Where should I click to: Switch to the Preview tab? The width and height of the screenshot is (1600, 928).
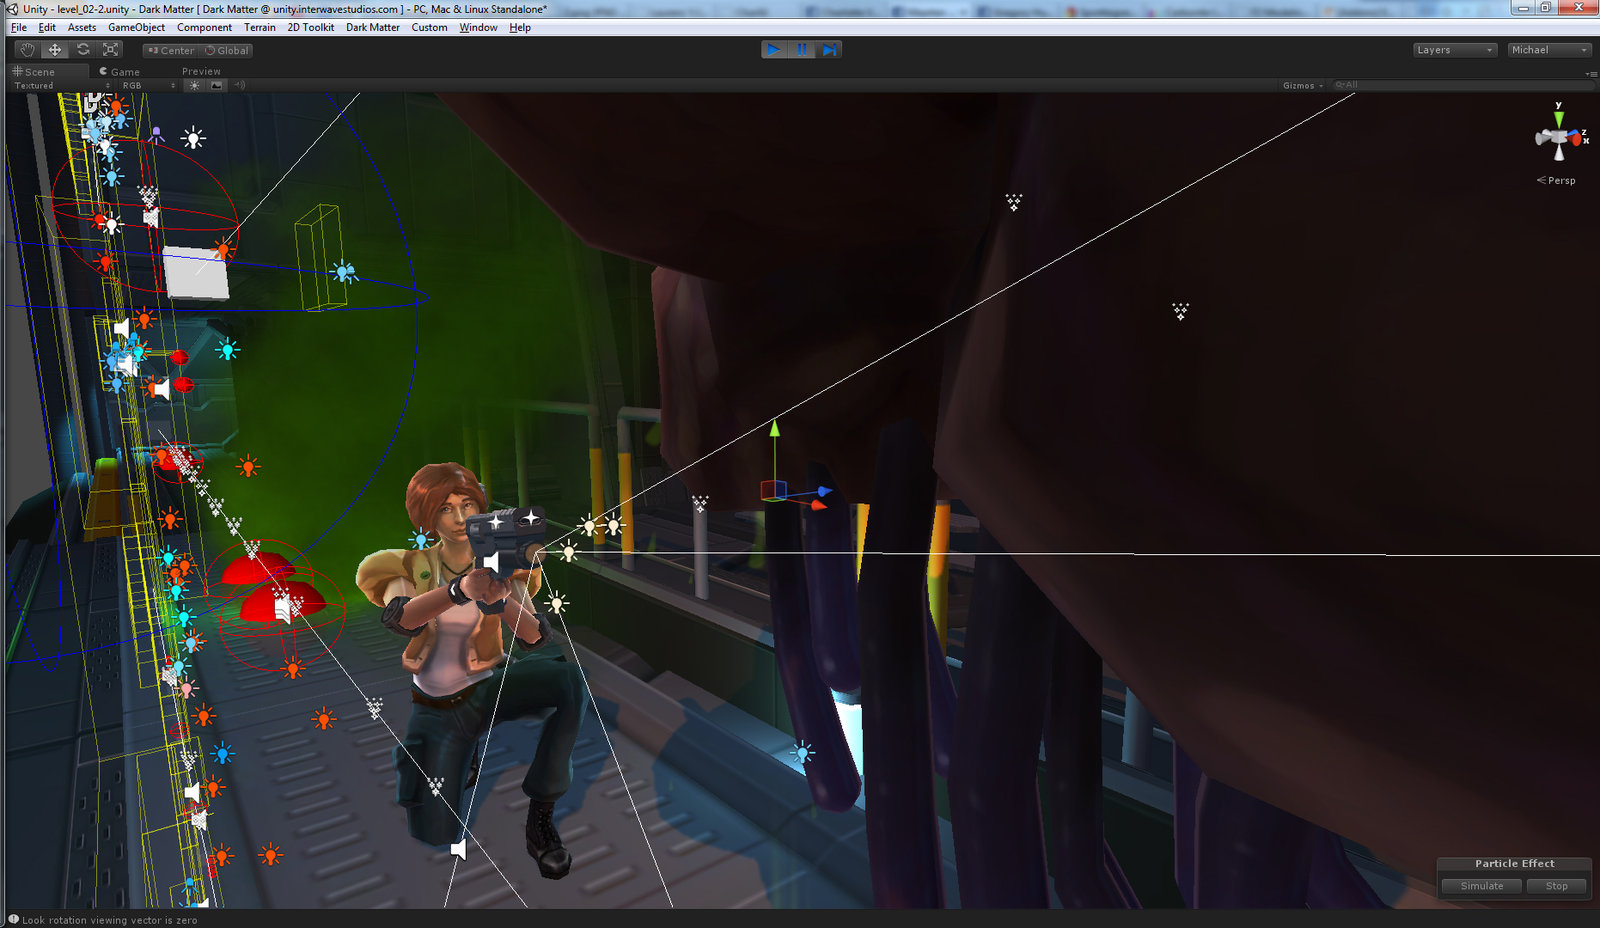pos(201,72)
